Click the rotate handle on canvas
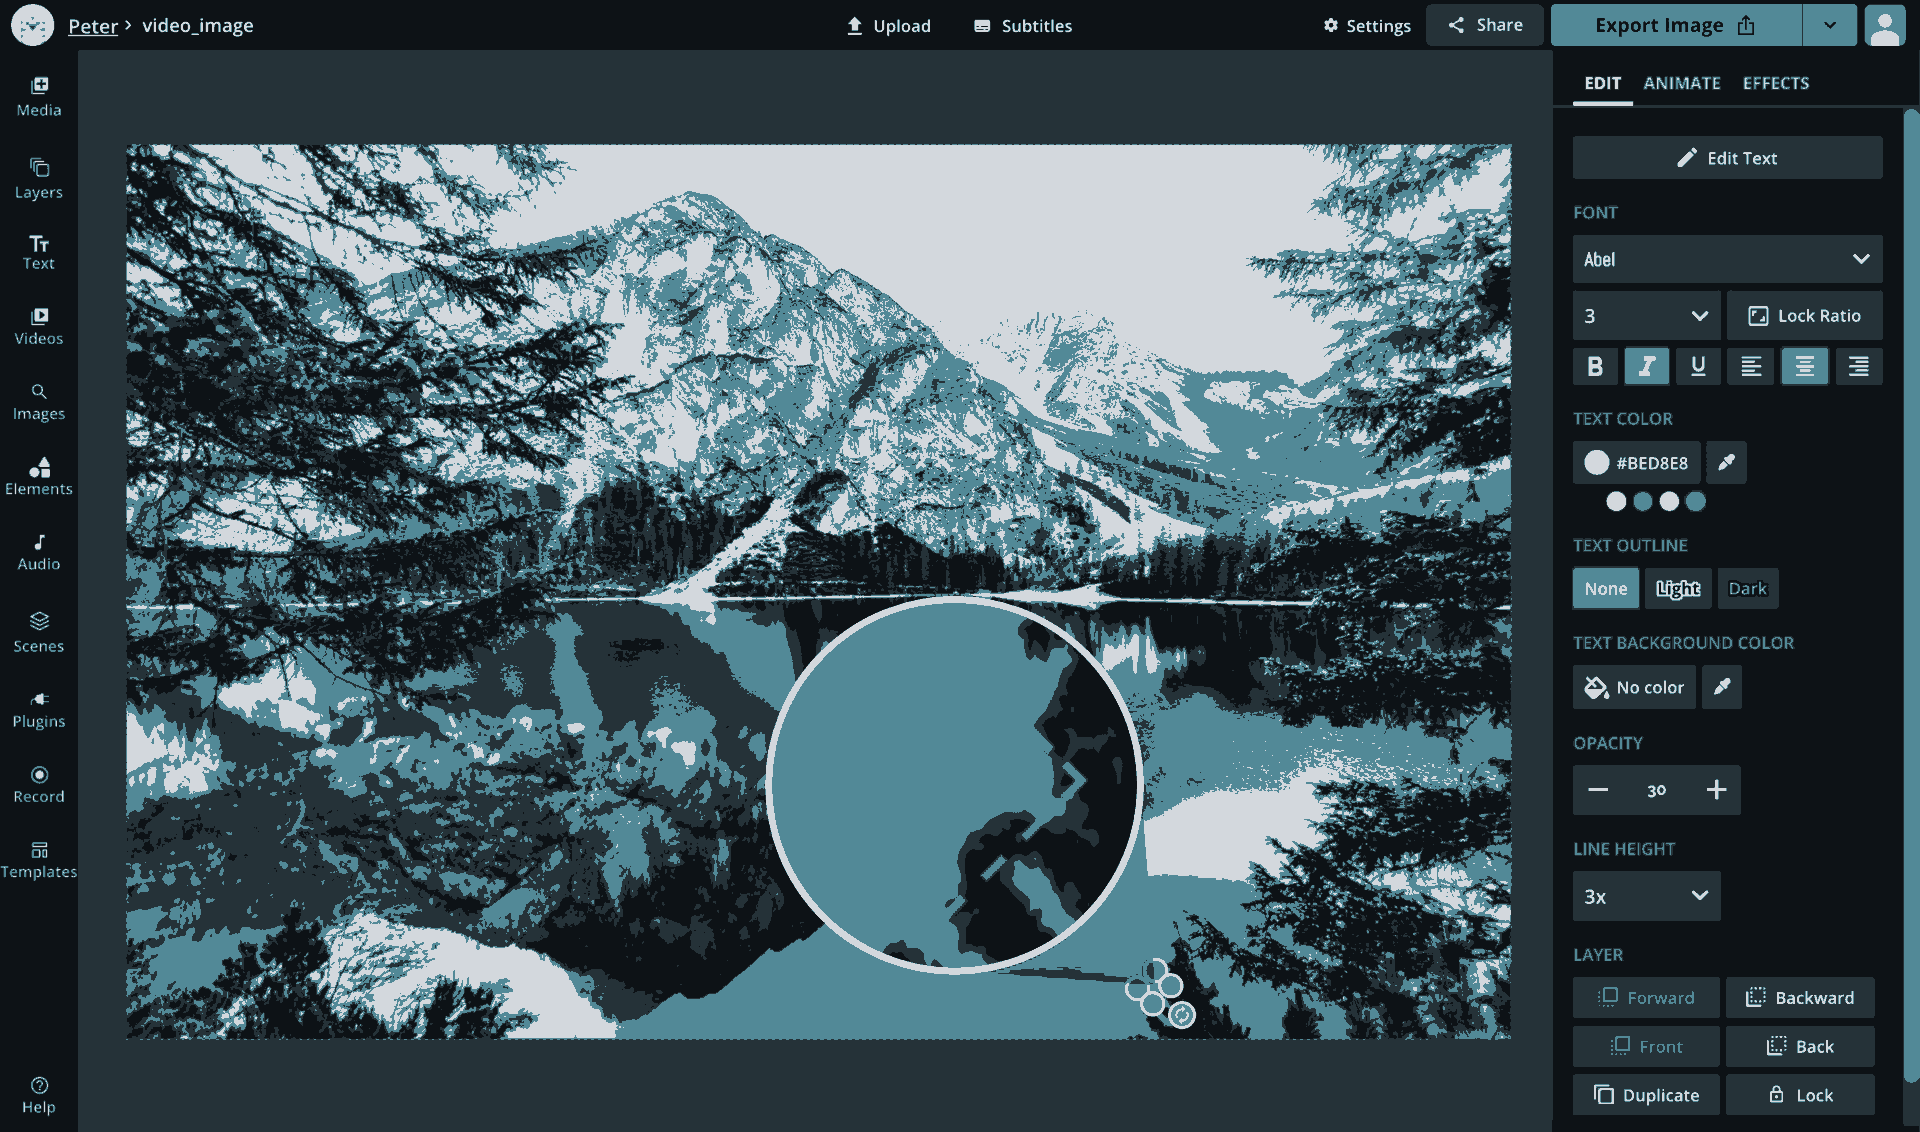1920x1132 pixels. [x=1182, y=1015]
